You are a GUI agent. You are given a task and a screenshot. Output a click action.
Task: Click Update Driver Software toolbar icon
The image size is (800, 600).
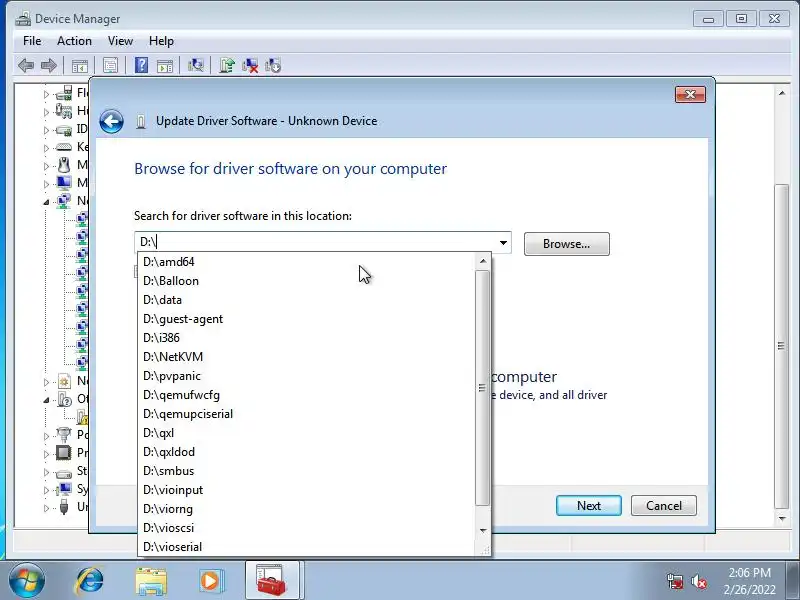tap(227, 65)
